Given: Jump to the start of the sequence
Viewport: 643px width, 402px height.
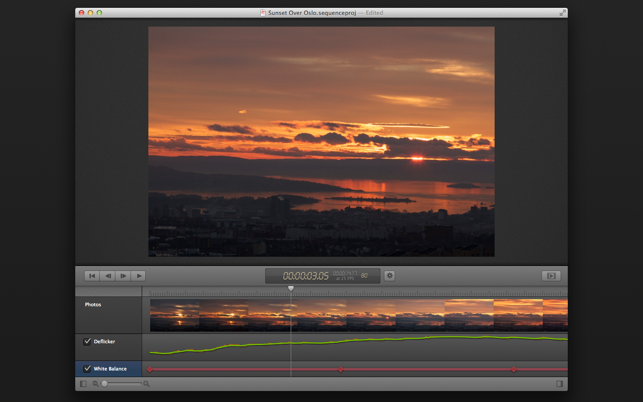Looking at the screenshot, I should click(x=92, y=276).
